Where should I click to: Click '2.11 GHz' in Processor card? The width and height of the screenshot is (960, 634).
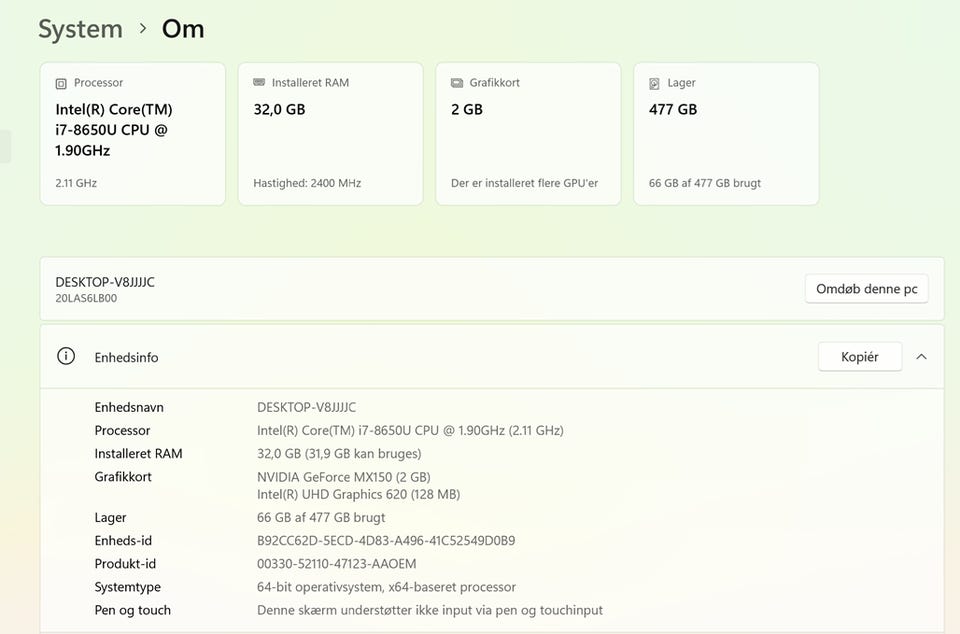pos(76,183)
